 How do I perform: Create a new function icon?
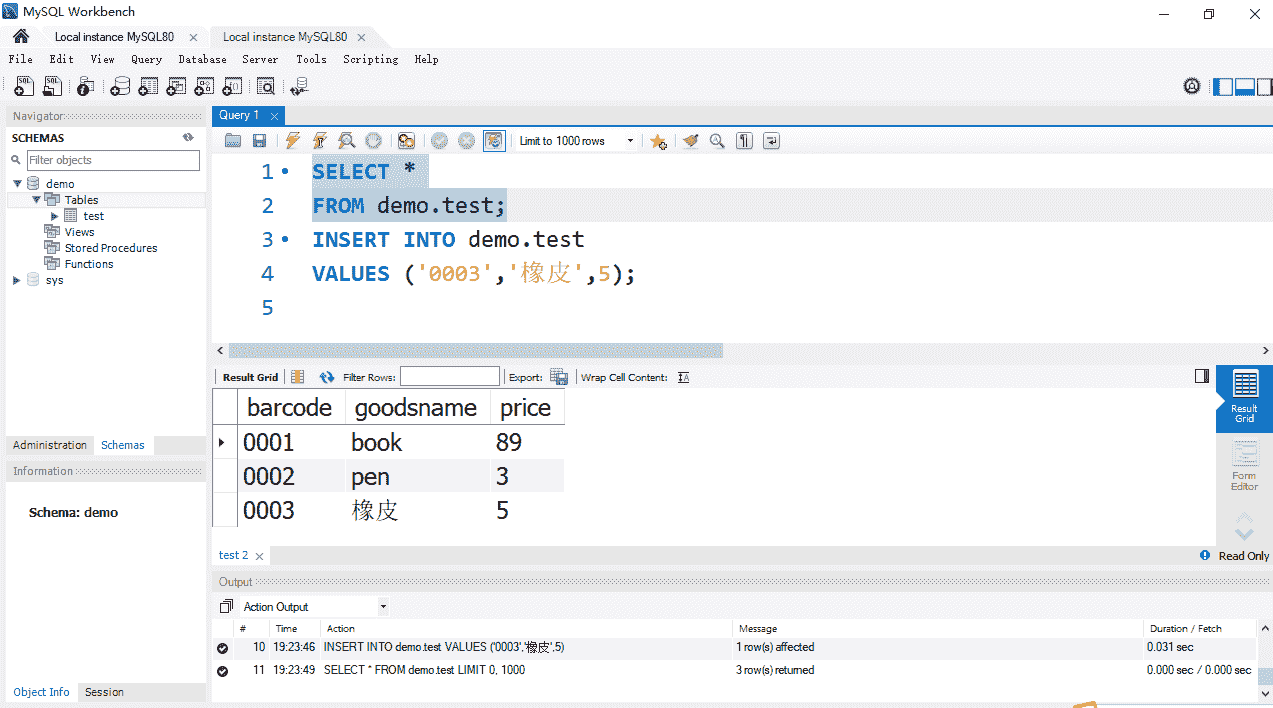232,87
